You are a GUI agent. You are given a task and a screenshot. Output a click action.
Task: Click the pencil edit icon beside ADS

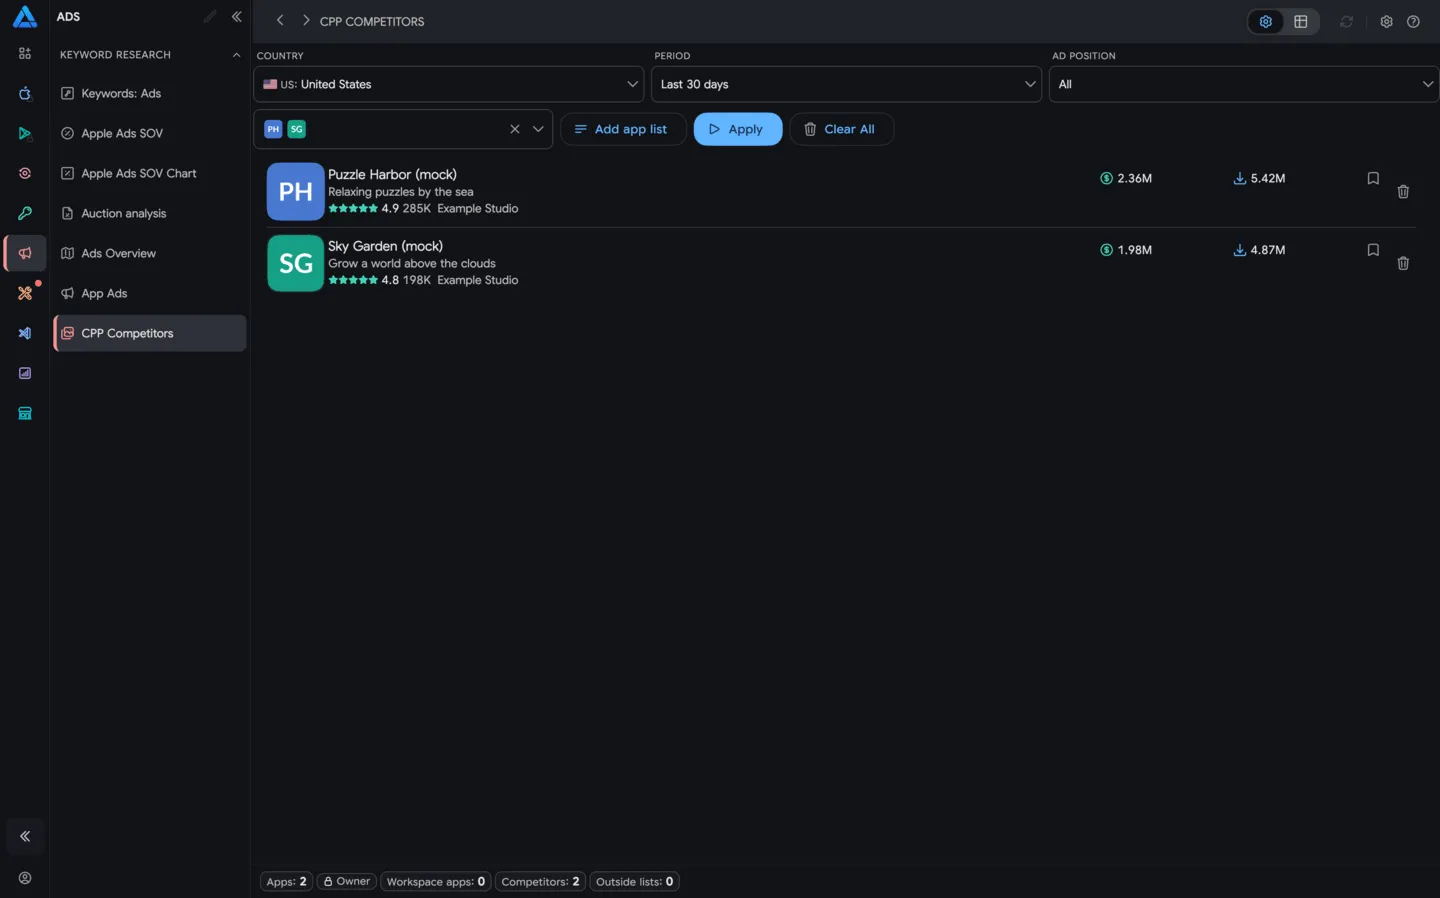coord(209,16)
